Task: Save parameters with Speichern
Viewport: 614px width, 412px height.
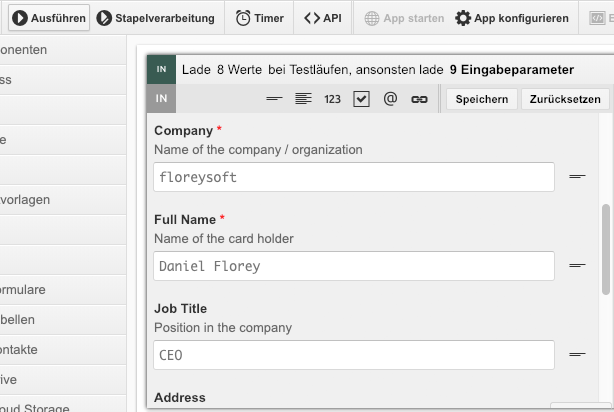Action: click(x=482, y=99)
